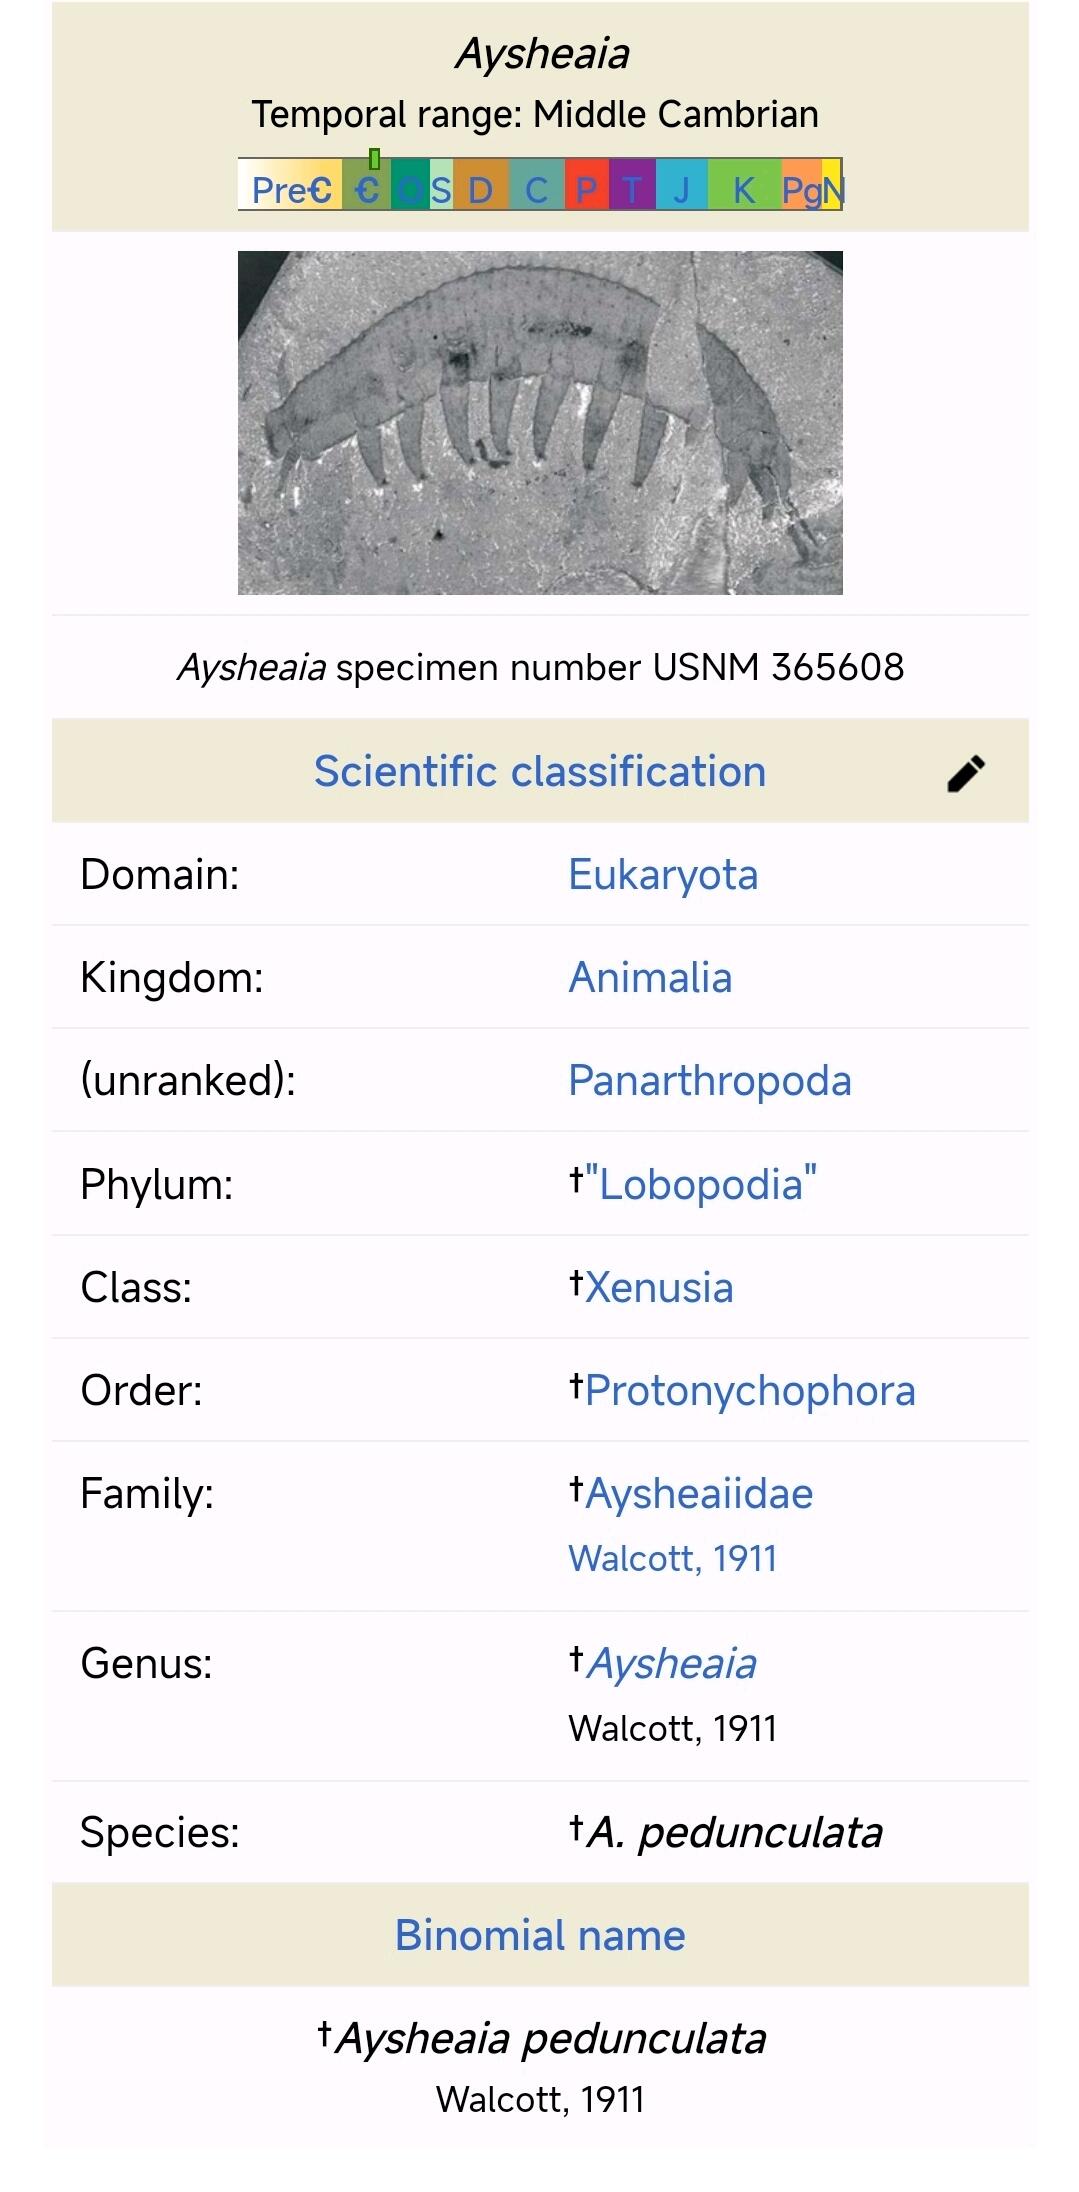Open the Scientific classification link
This screenshot has height=2192, width=1079.
click(x=539, y=772)
